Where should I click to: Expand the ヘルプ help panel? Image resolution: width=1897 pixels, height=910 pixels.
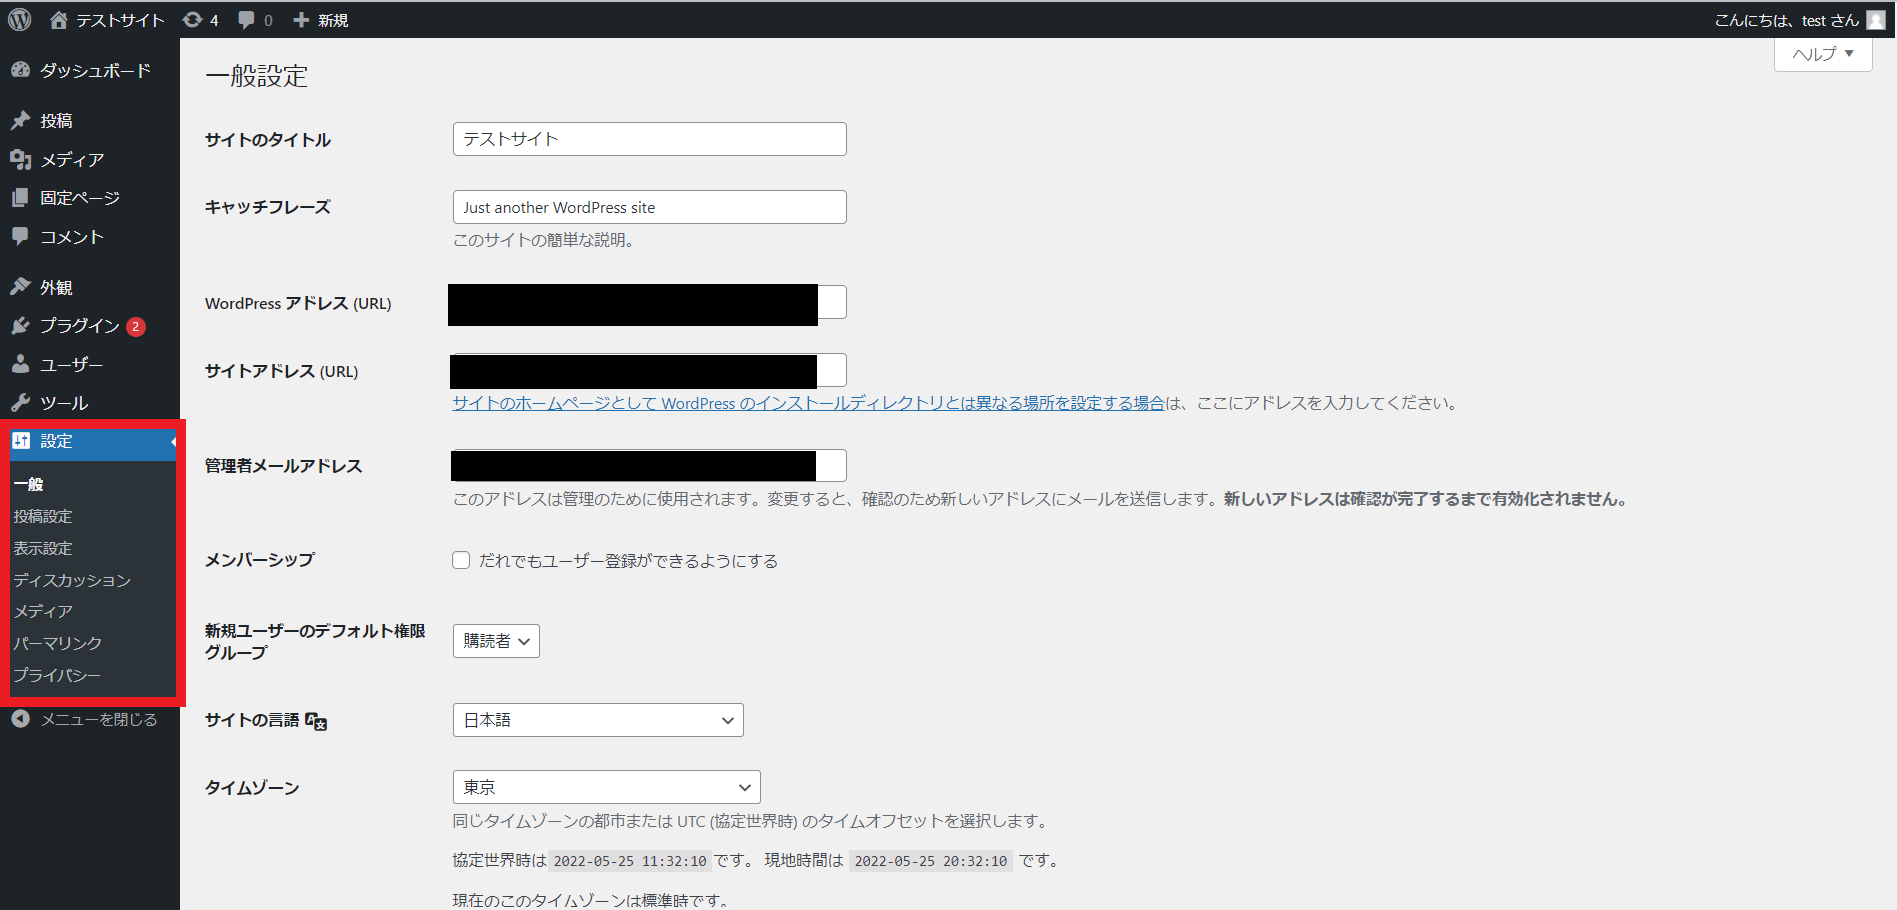point(1822,54)
